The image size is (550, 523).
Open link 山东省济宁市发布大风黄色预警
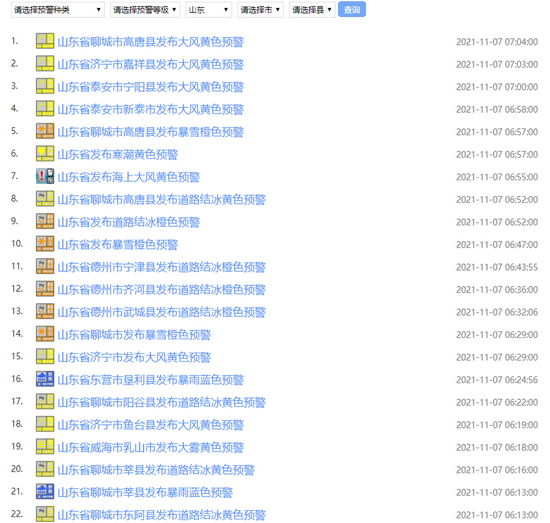pos(134,357)
